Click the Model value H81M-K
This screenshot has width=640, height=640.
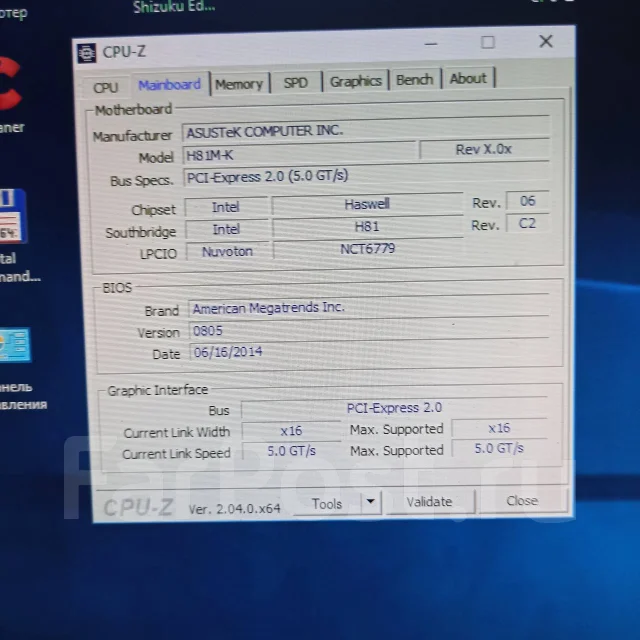300,153
